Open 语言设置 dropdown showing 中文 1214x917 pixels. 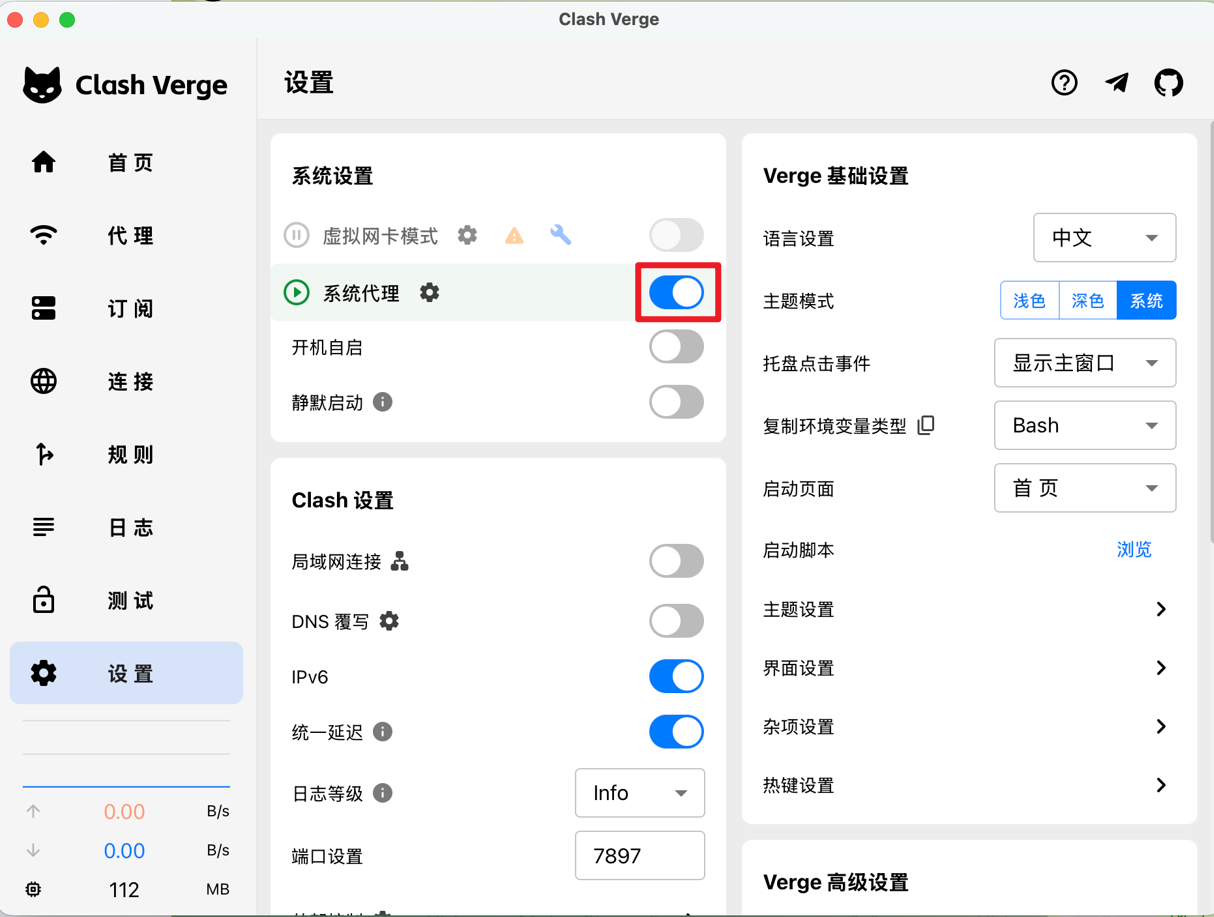pyautogui.click(x=1104, y=238)
